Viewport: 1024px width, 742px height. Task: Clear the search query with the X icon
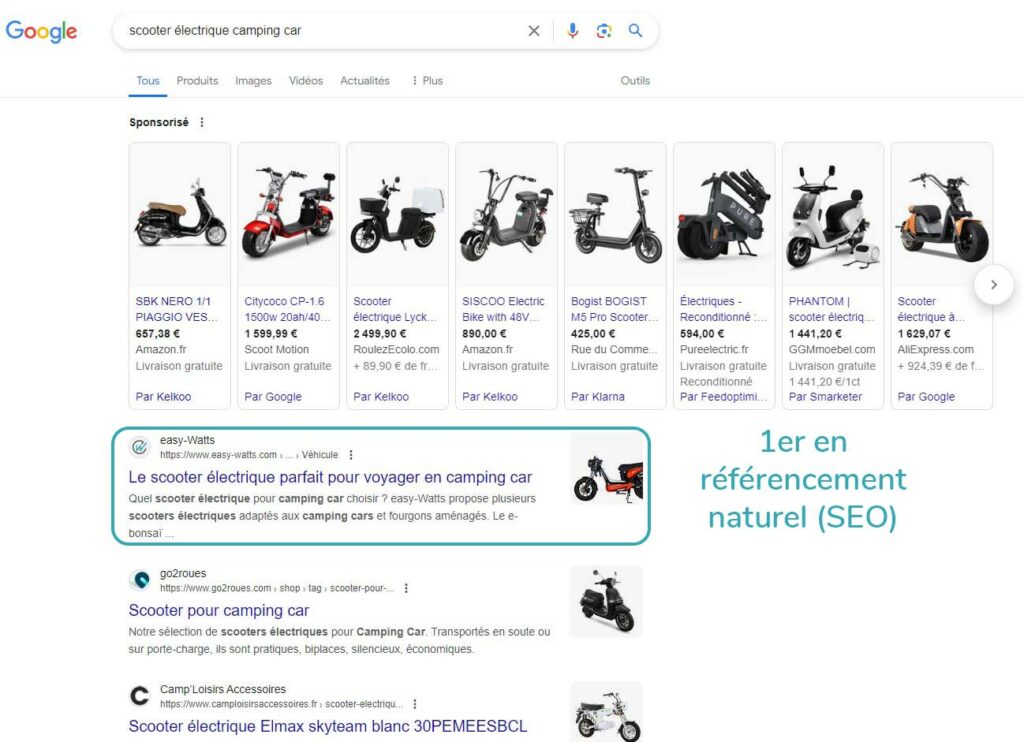[x=534, y=31]
